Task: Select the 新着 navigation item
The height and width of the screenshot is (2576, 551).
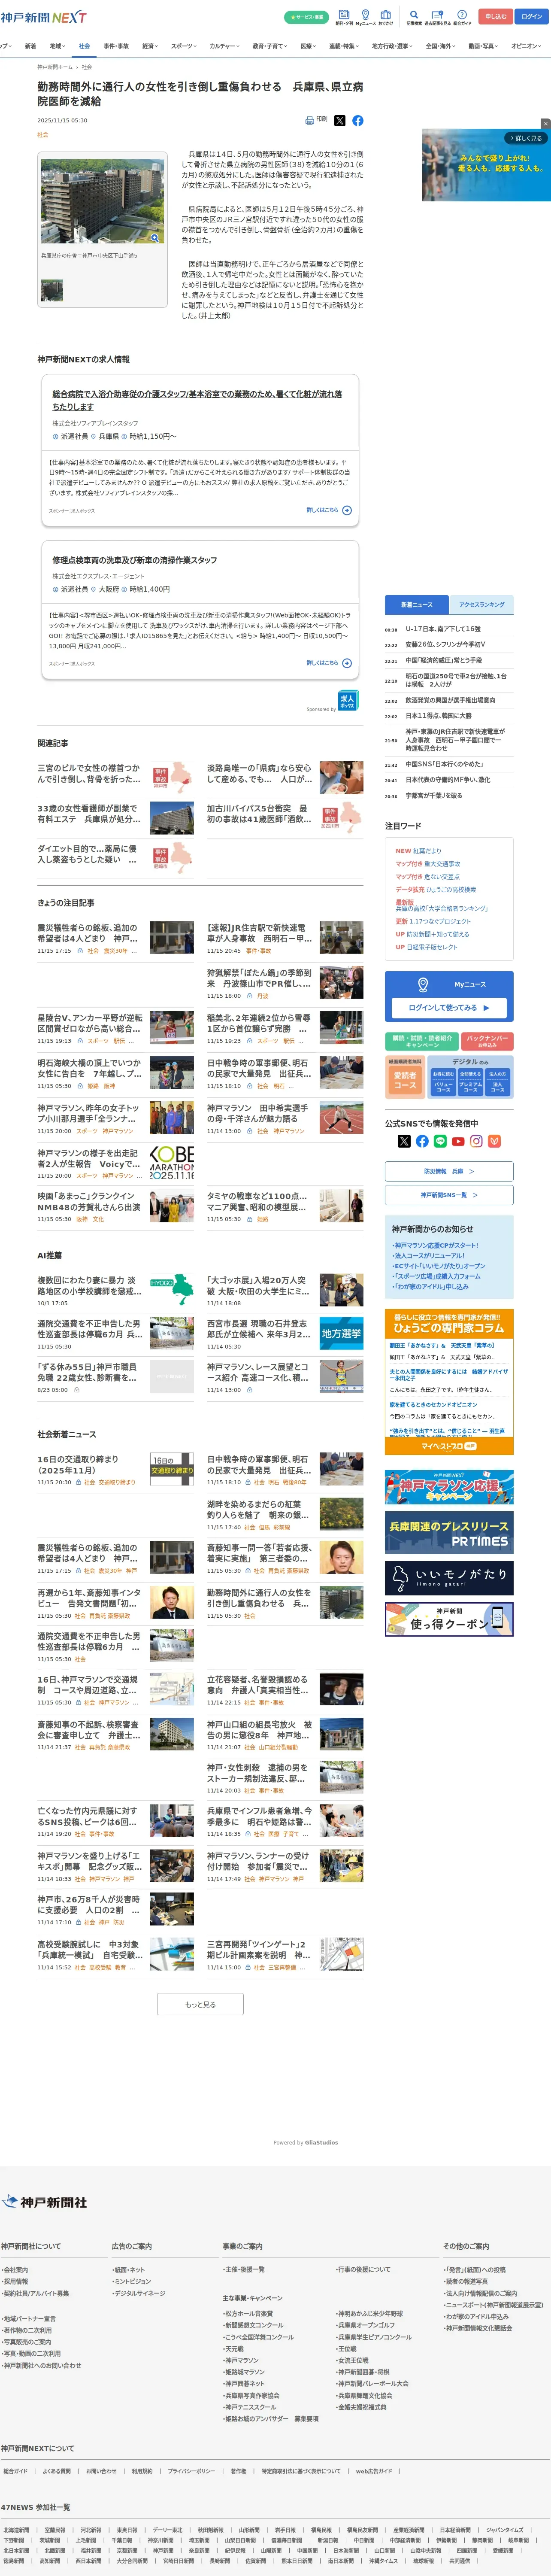Action: click(x=30, y=46)
